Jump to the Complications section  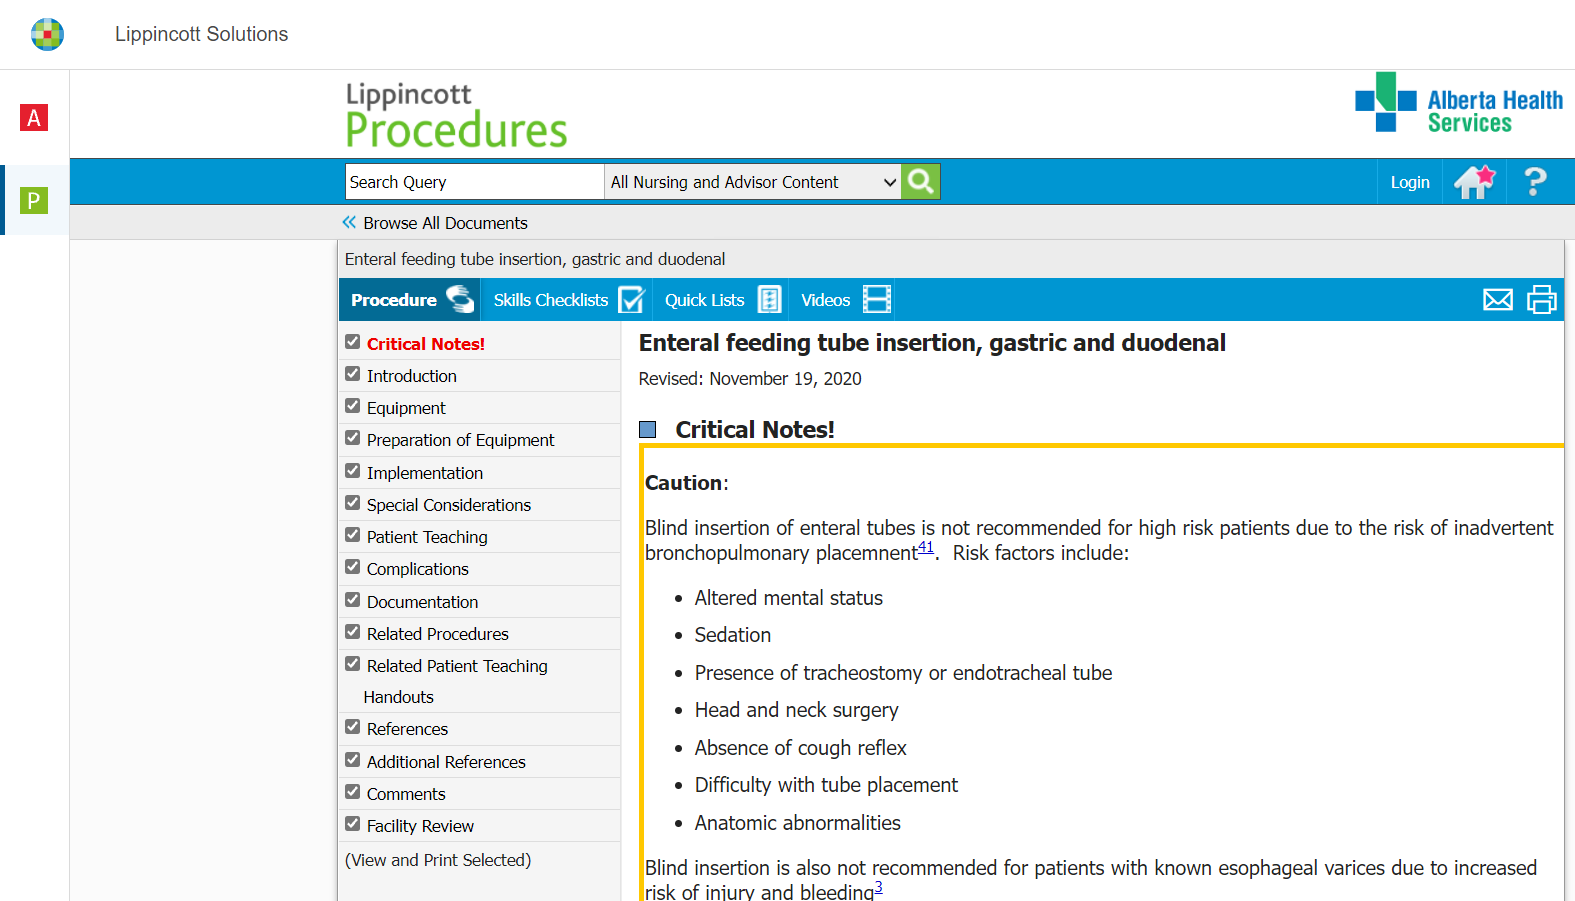418,569
